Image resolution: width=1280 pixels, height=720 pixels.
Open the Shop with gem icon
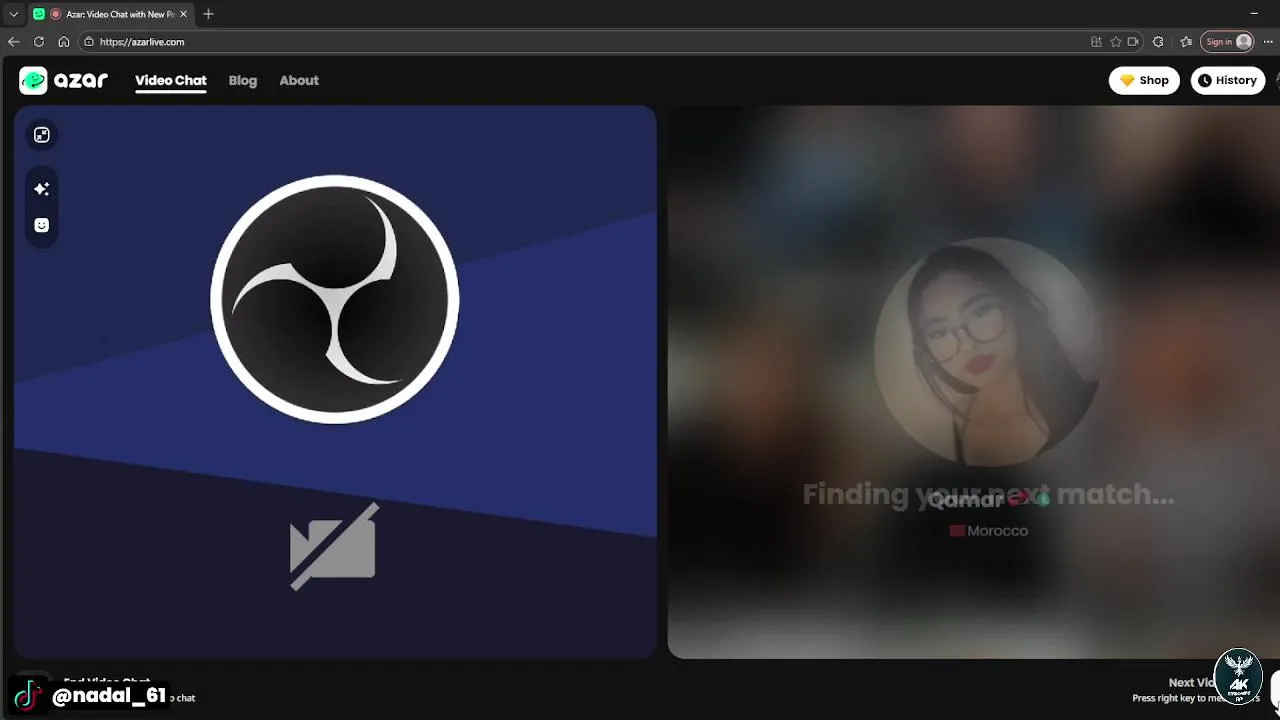1144,80
